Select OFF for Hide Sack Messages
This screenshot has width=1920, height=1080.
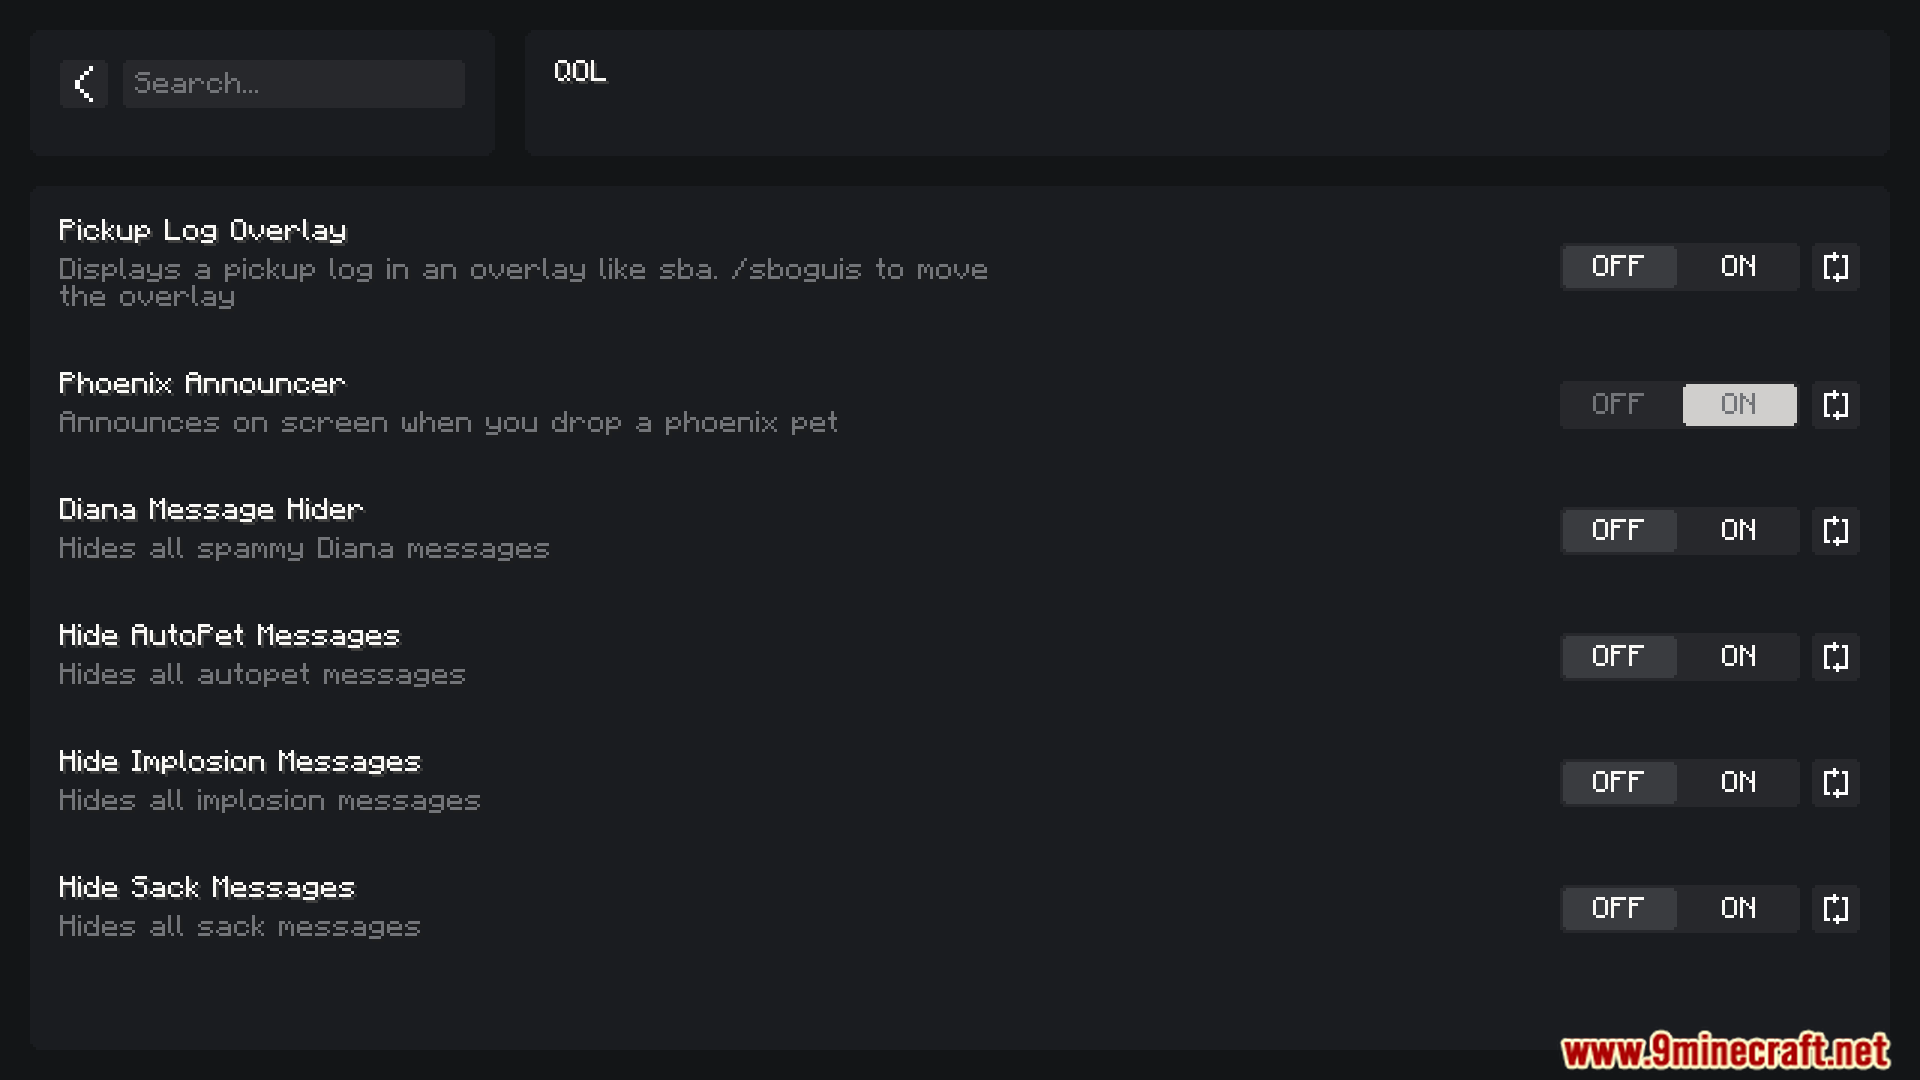(x=1618, y=909)
